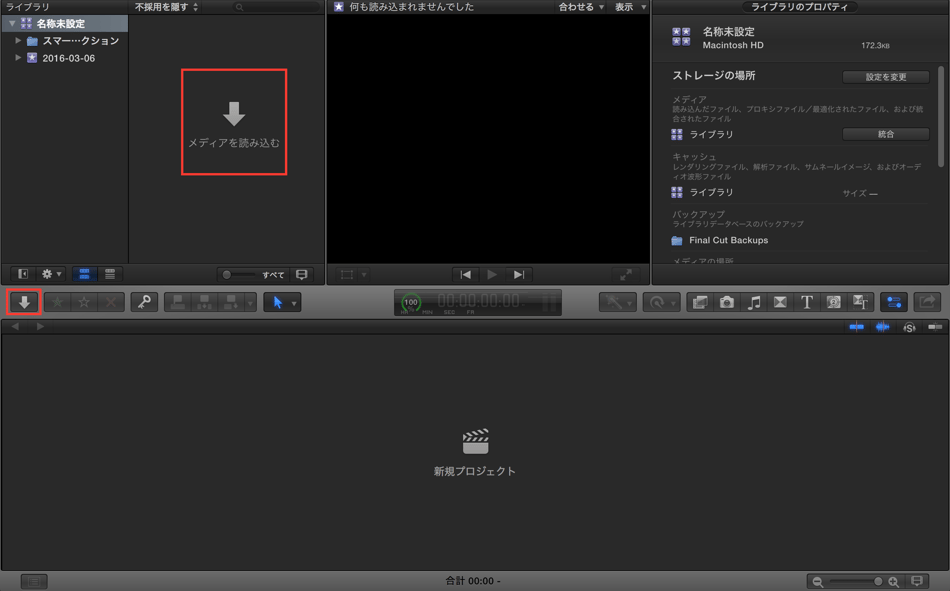Click the viewer play button
950x591 pixels.
click(x=492, y=274)
